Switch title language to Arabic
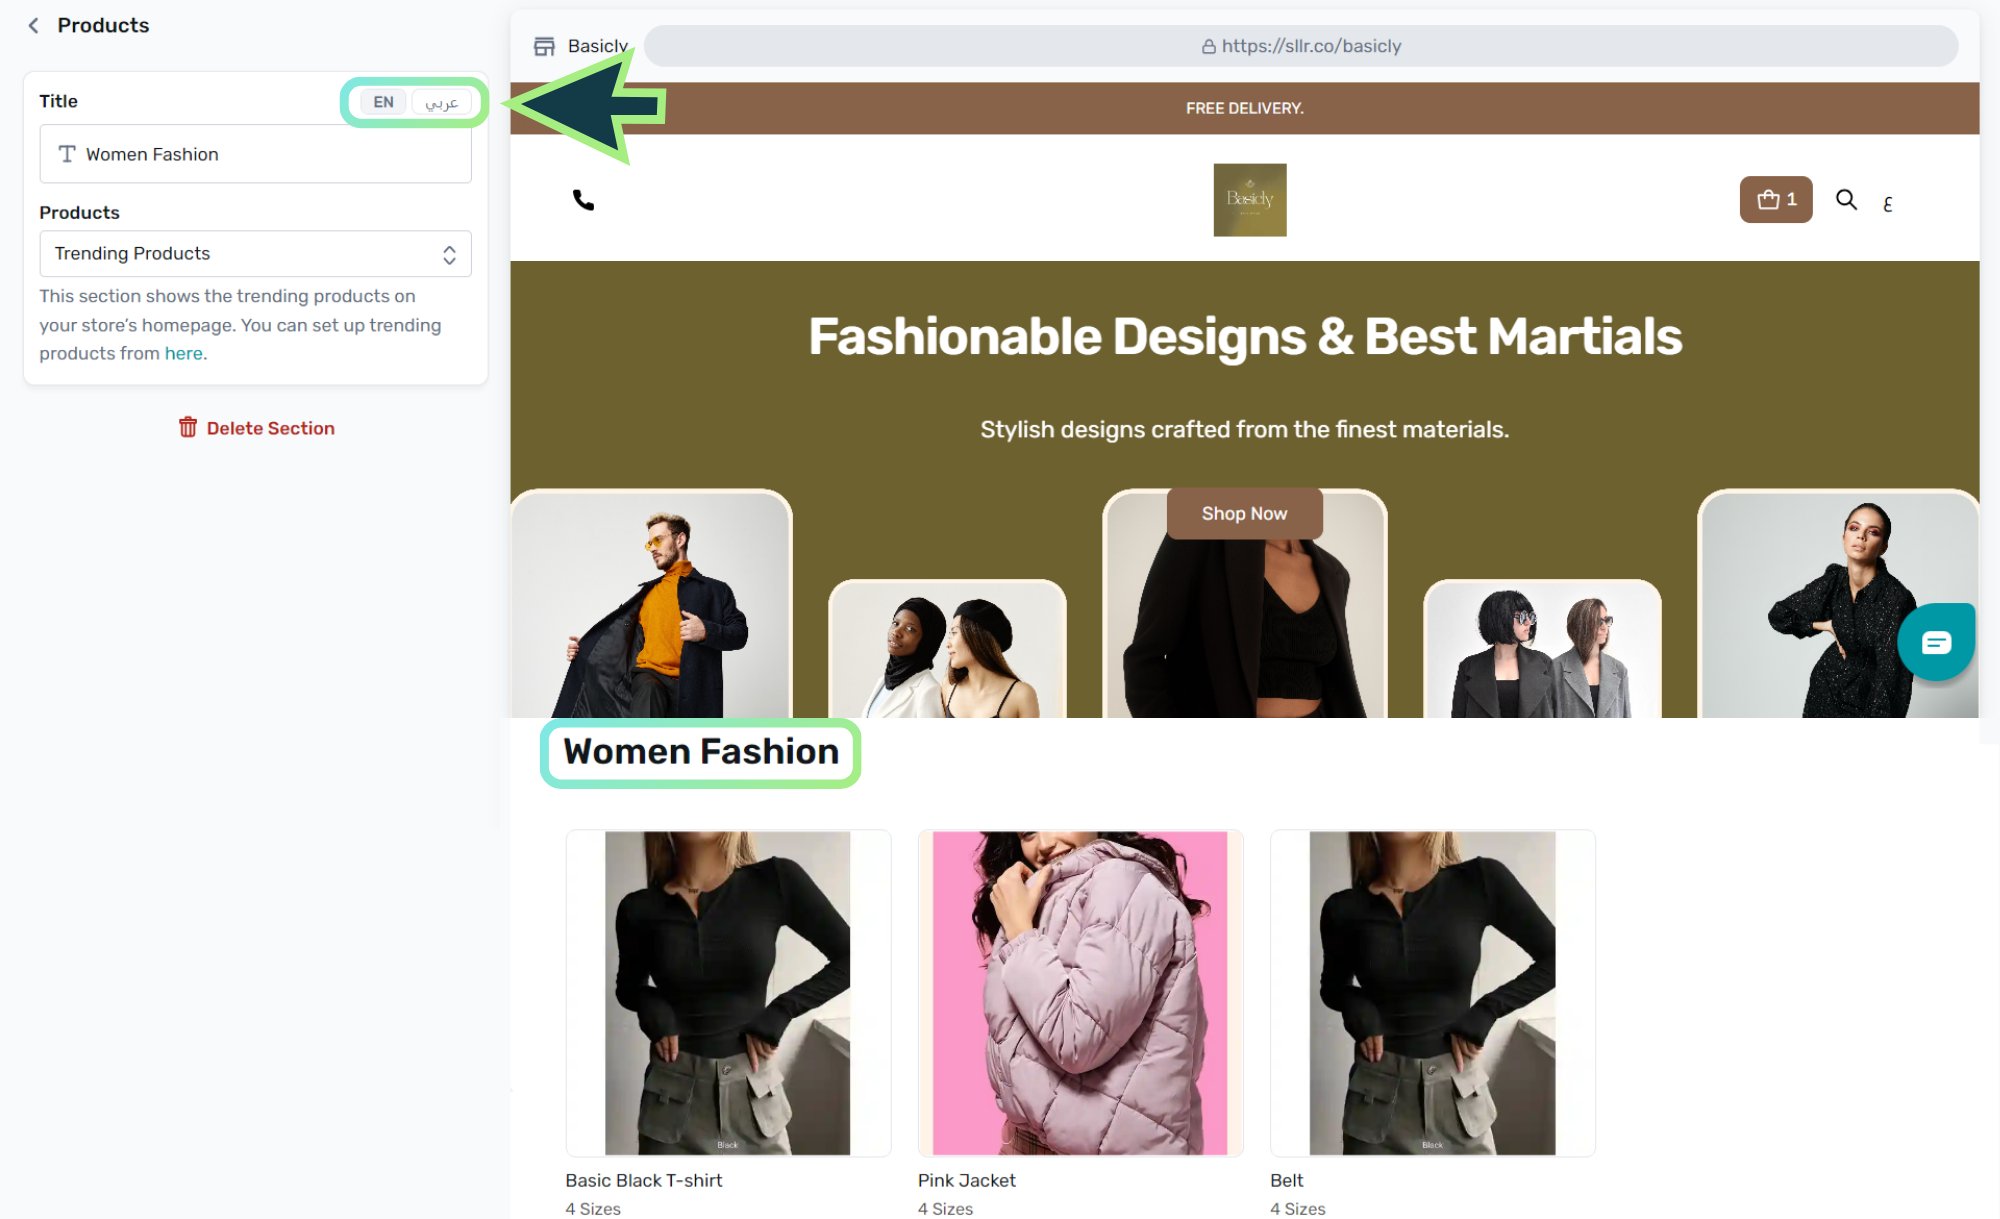The width and height of the screenshot is (2000, 1219). [x=441, y=102]
